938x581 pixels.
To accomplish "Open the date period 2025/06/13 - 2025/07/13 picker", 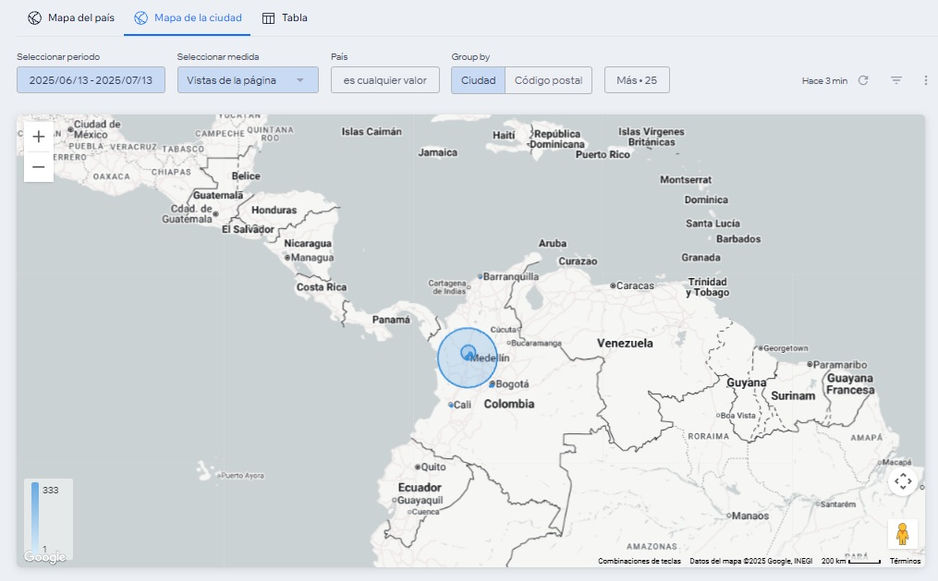I will [91, 80].
